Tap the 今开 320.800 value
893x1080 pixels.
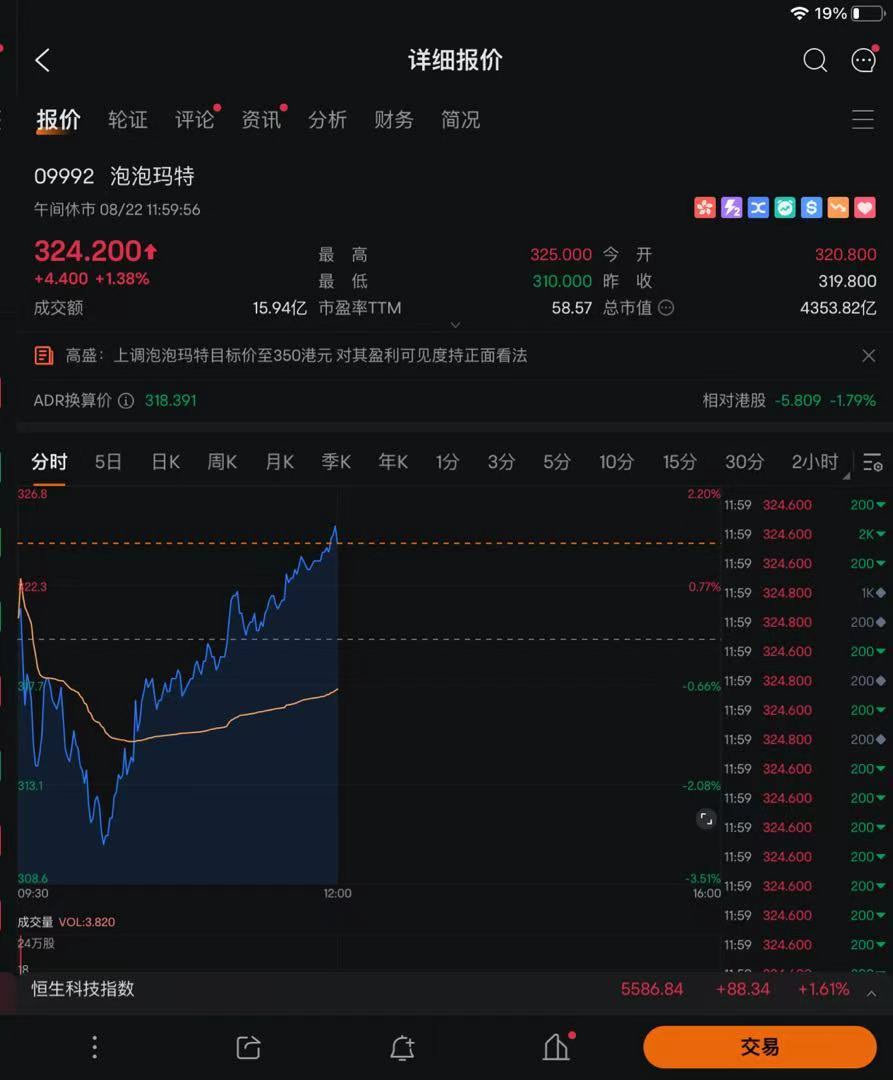click(845, 254)
